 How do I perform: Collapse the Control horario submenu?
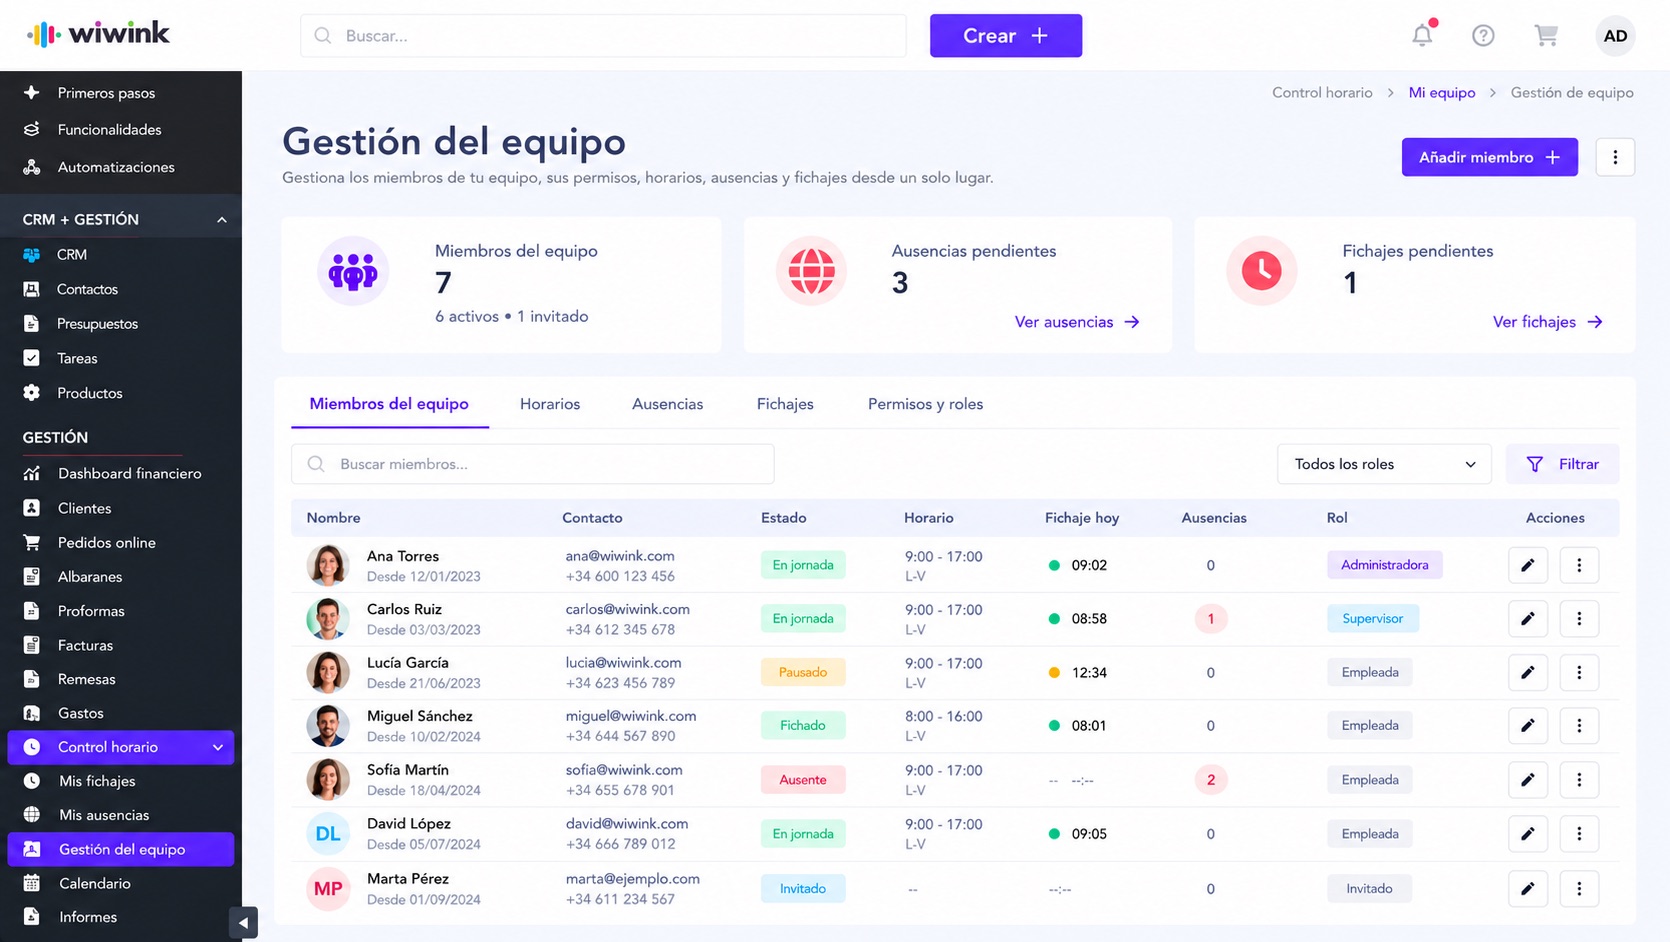point(218,747)
